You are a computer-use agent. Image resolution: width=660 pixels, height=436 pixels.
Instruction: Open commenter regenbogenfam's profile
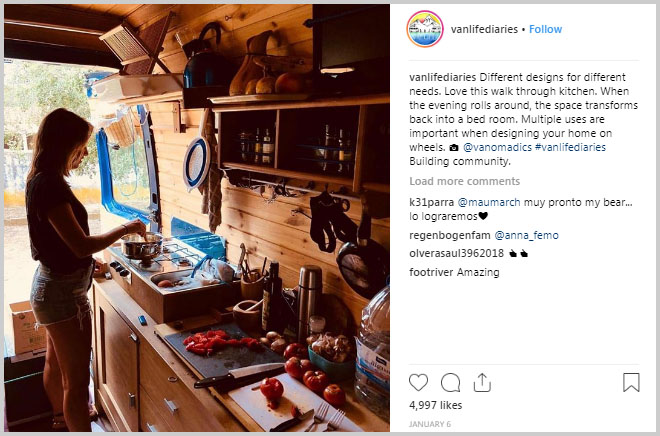450,235
